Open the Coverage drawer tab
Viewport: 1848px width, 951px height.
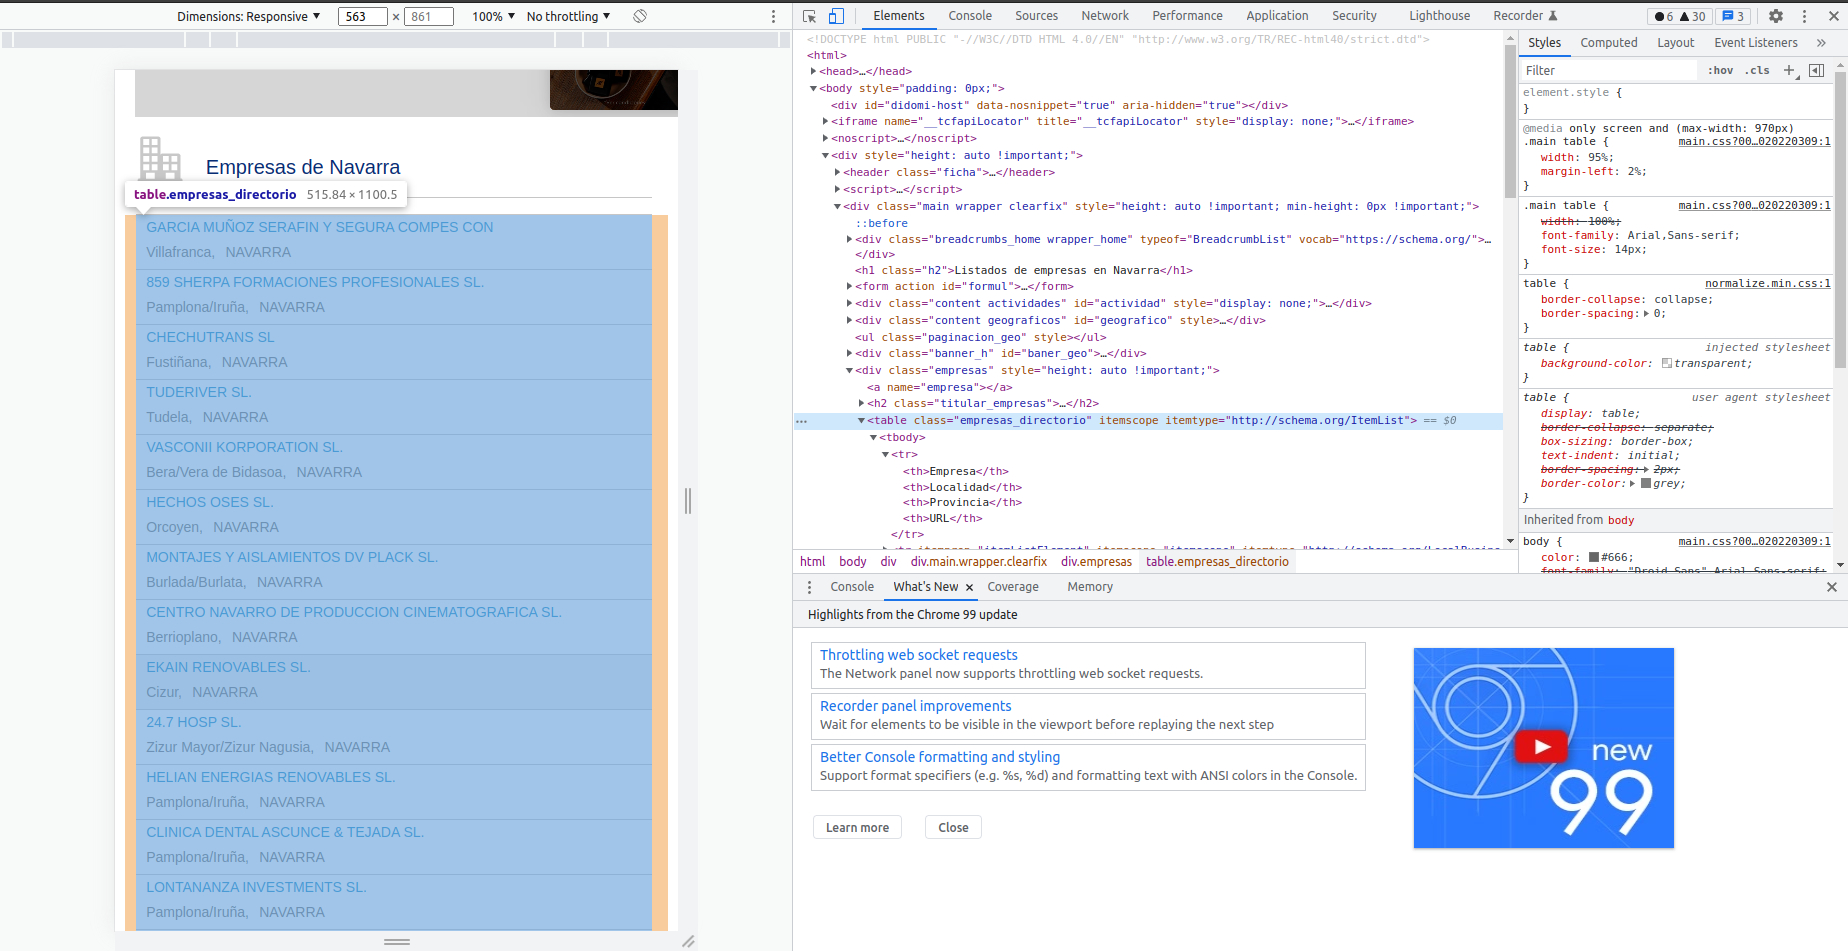point(1013,587)
